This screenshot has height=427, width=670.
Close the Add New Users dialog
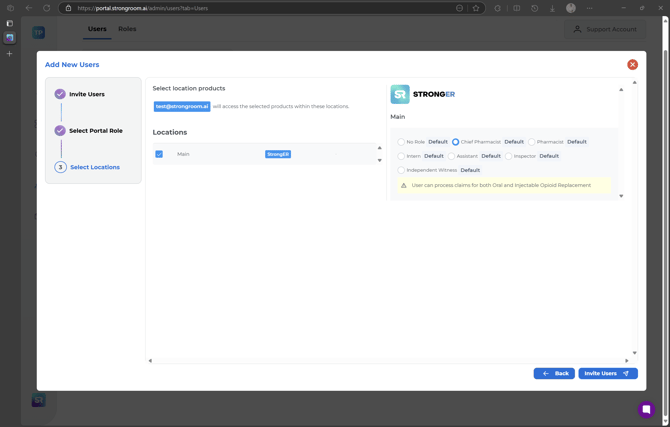632,65
